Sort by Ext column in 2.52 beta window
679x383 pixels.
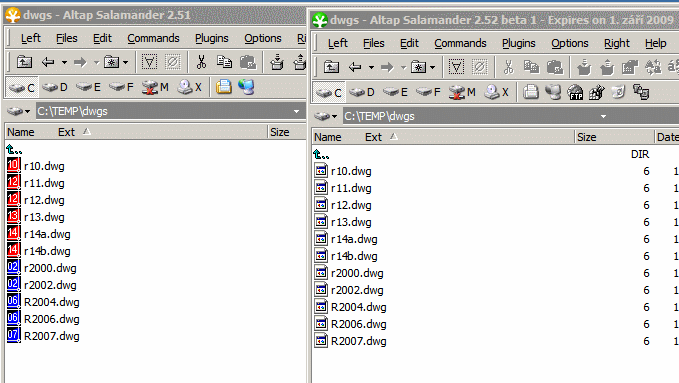click(373, 137)
